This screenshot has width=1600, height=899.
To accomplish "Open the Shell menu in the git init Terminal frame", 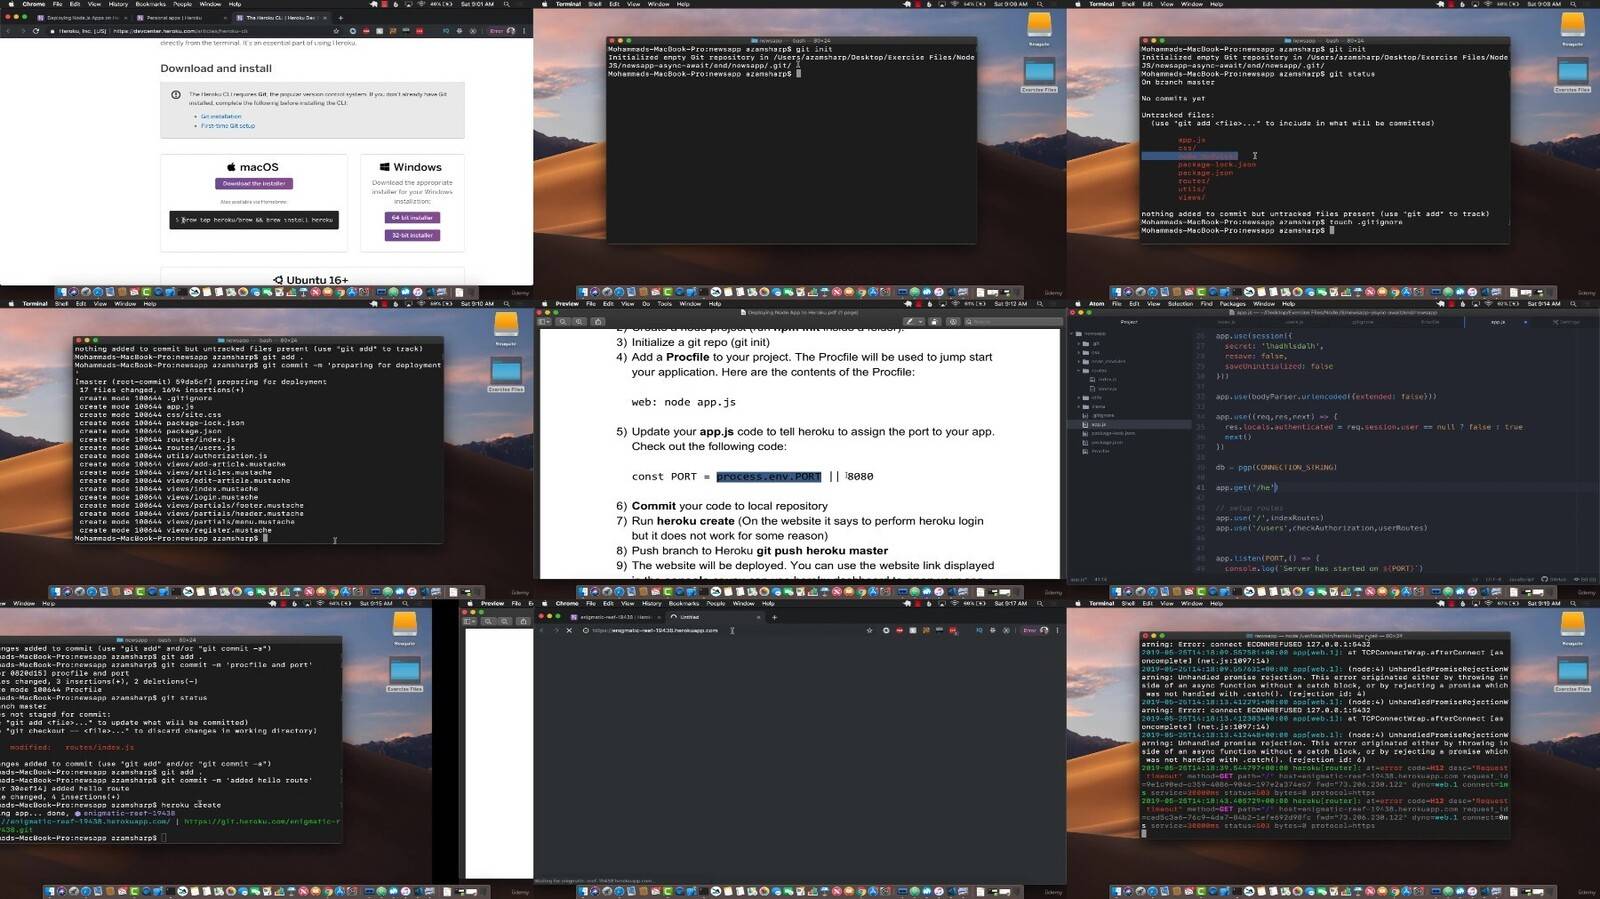I will click(594, 4).
